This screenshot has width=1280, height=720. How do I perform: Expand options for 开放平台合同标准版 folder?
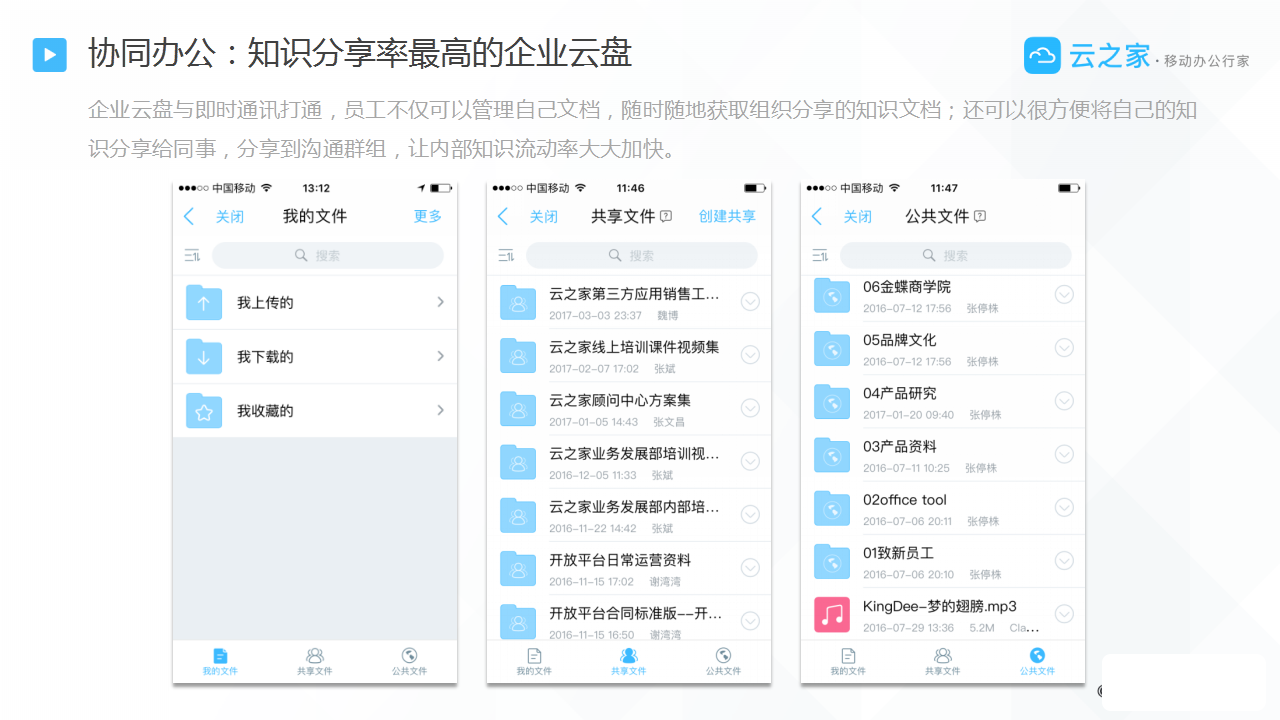click(x=750, y=621)
